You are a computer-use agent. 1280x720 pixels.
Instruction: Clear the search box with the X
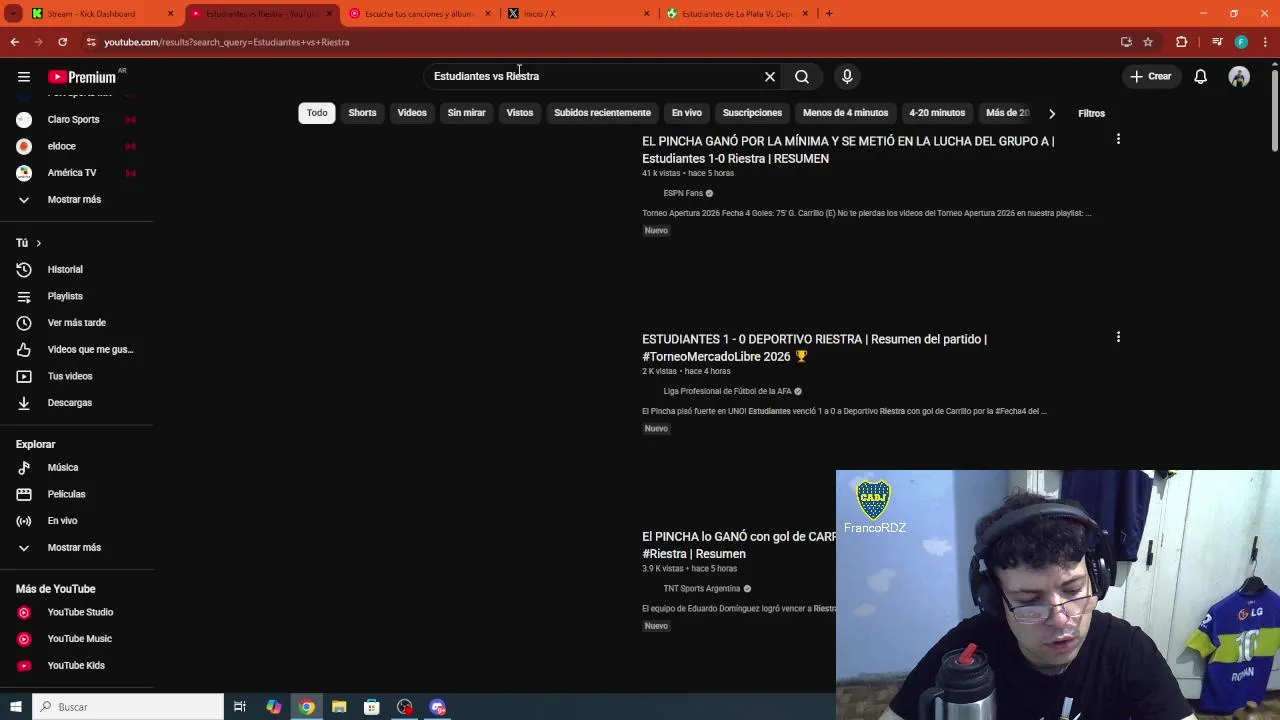pyautogui.click(x=770, y=76)
